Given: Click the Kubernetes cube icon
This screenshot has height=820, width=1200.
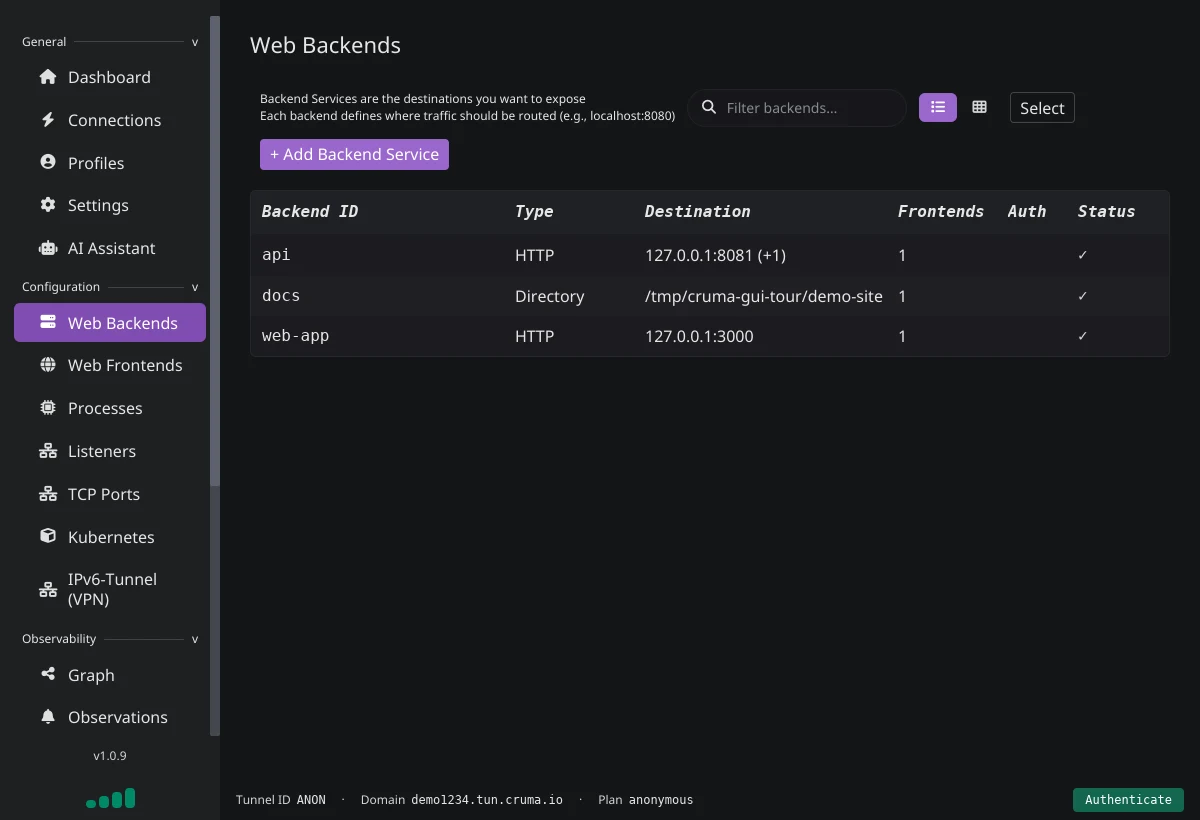Looking at the screenshot, I should [47, 536].
